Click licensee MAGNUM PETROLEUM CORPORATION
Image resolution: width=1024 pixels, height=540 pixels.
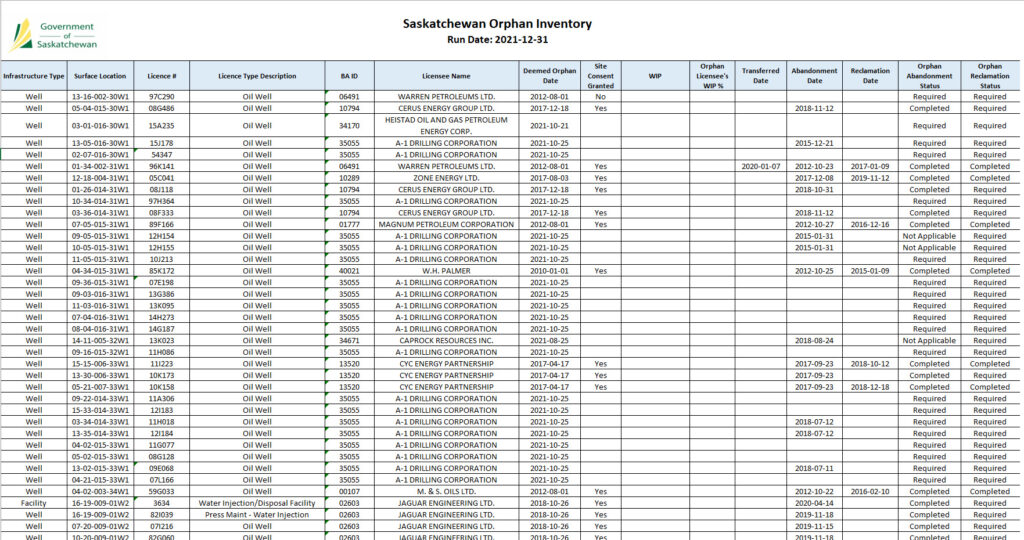click(446, 224)
